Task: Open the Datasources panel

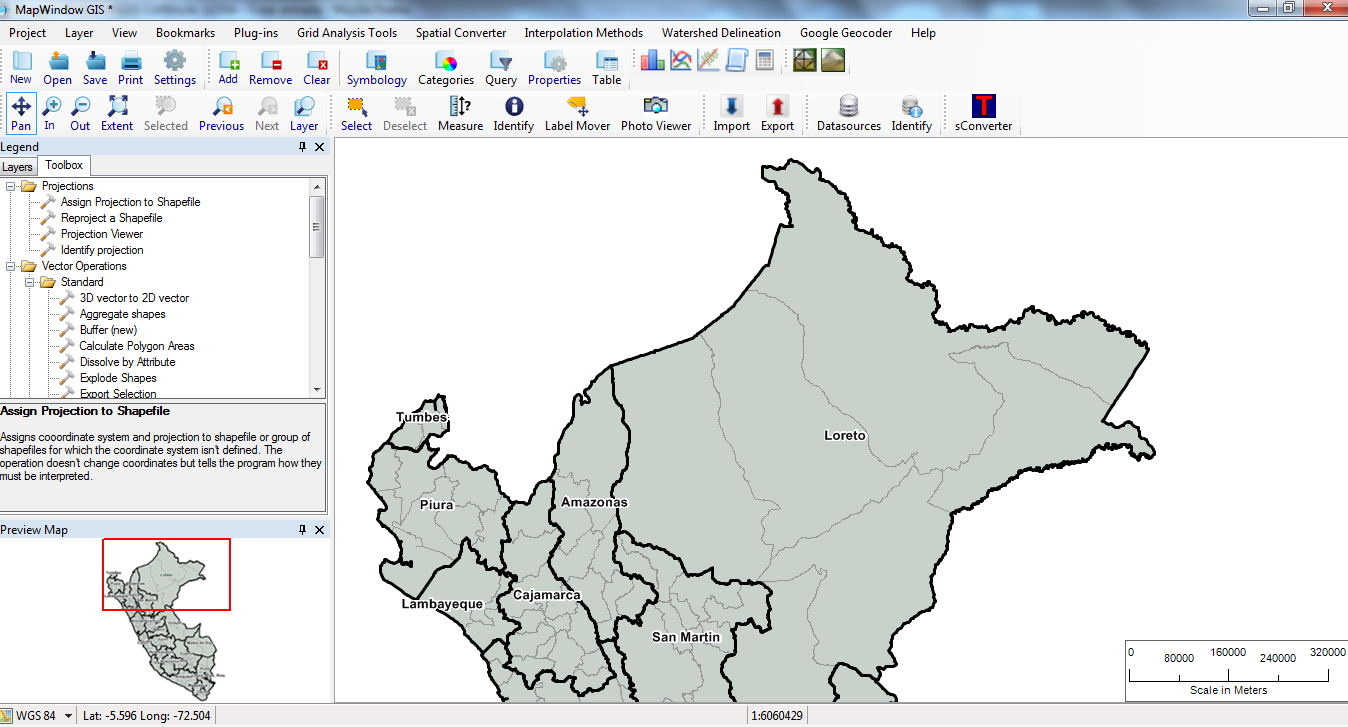Action: click(x=848, y=112)
